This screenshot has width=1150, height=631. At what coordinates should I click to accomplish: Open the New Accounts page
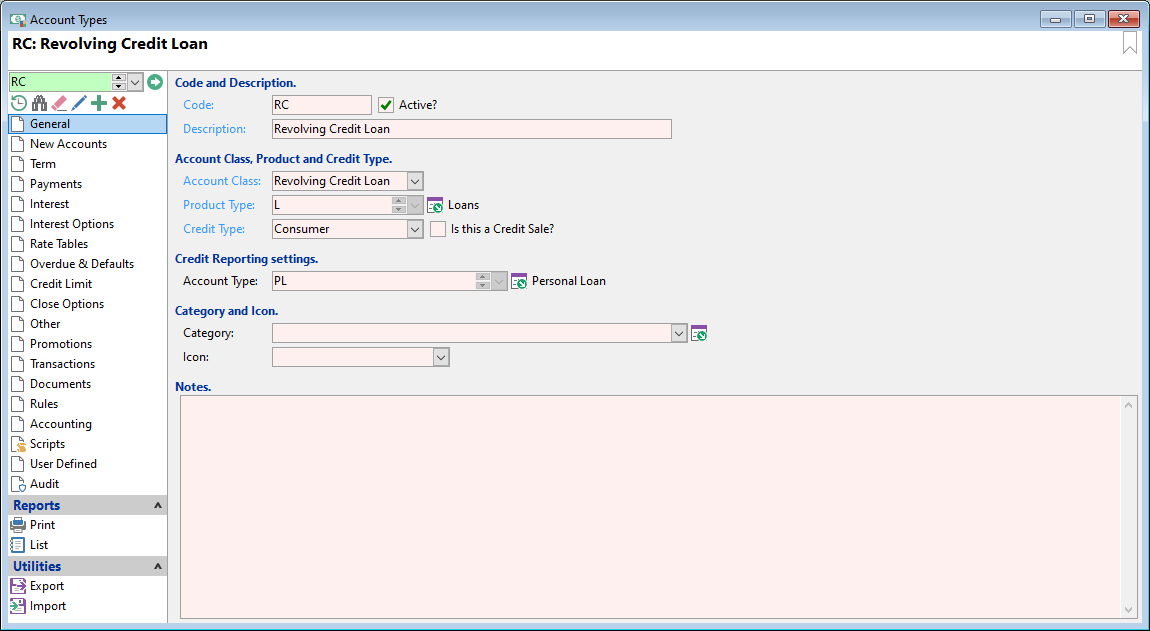click(88, 144)
